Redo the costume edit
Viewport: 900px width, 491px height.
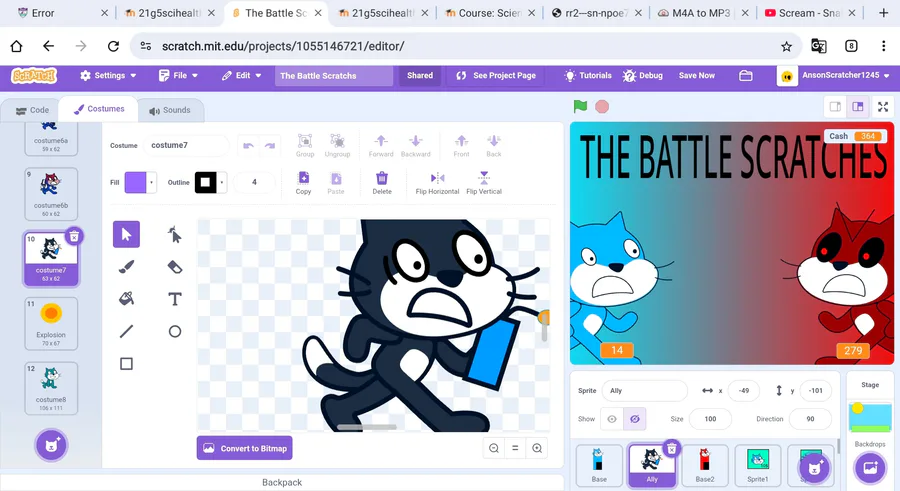pyautogui.click(x=270, y=145)
